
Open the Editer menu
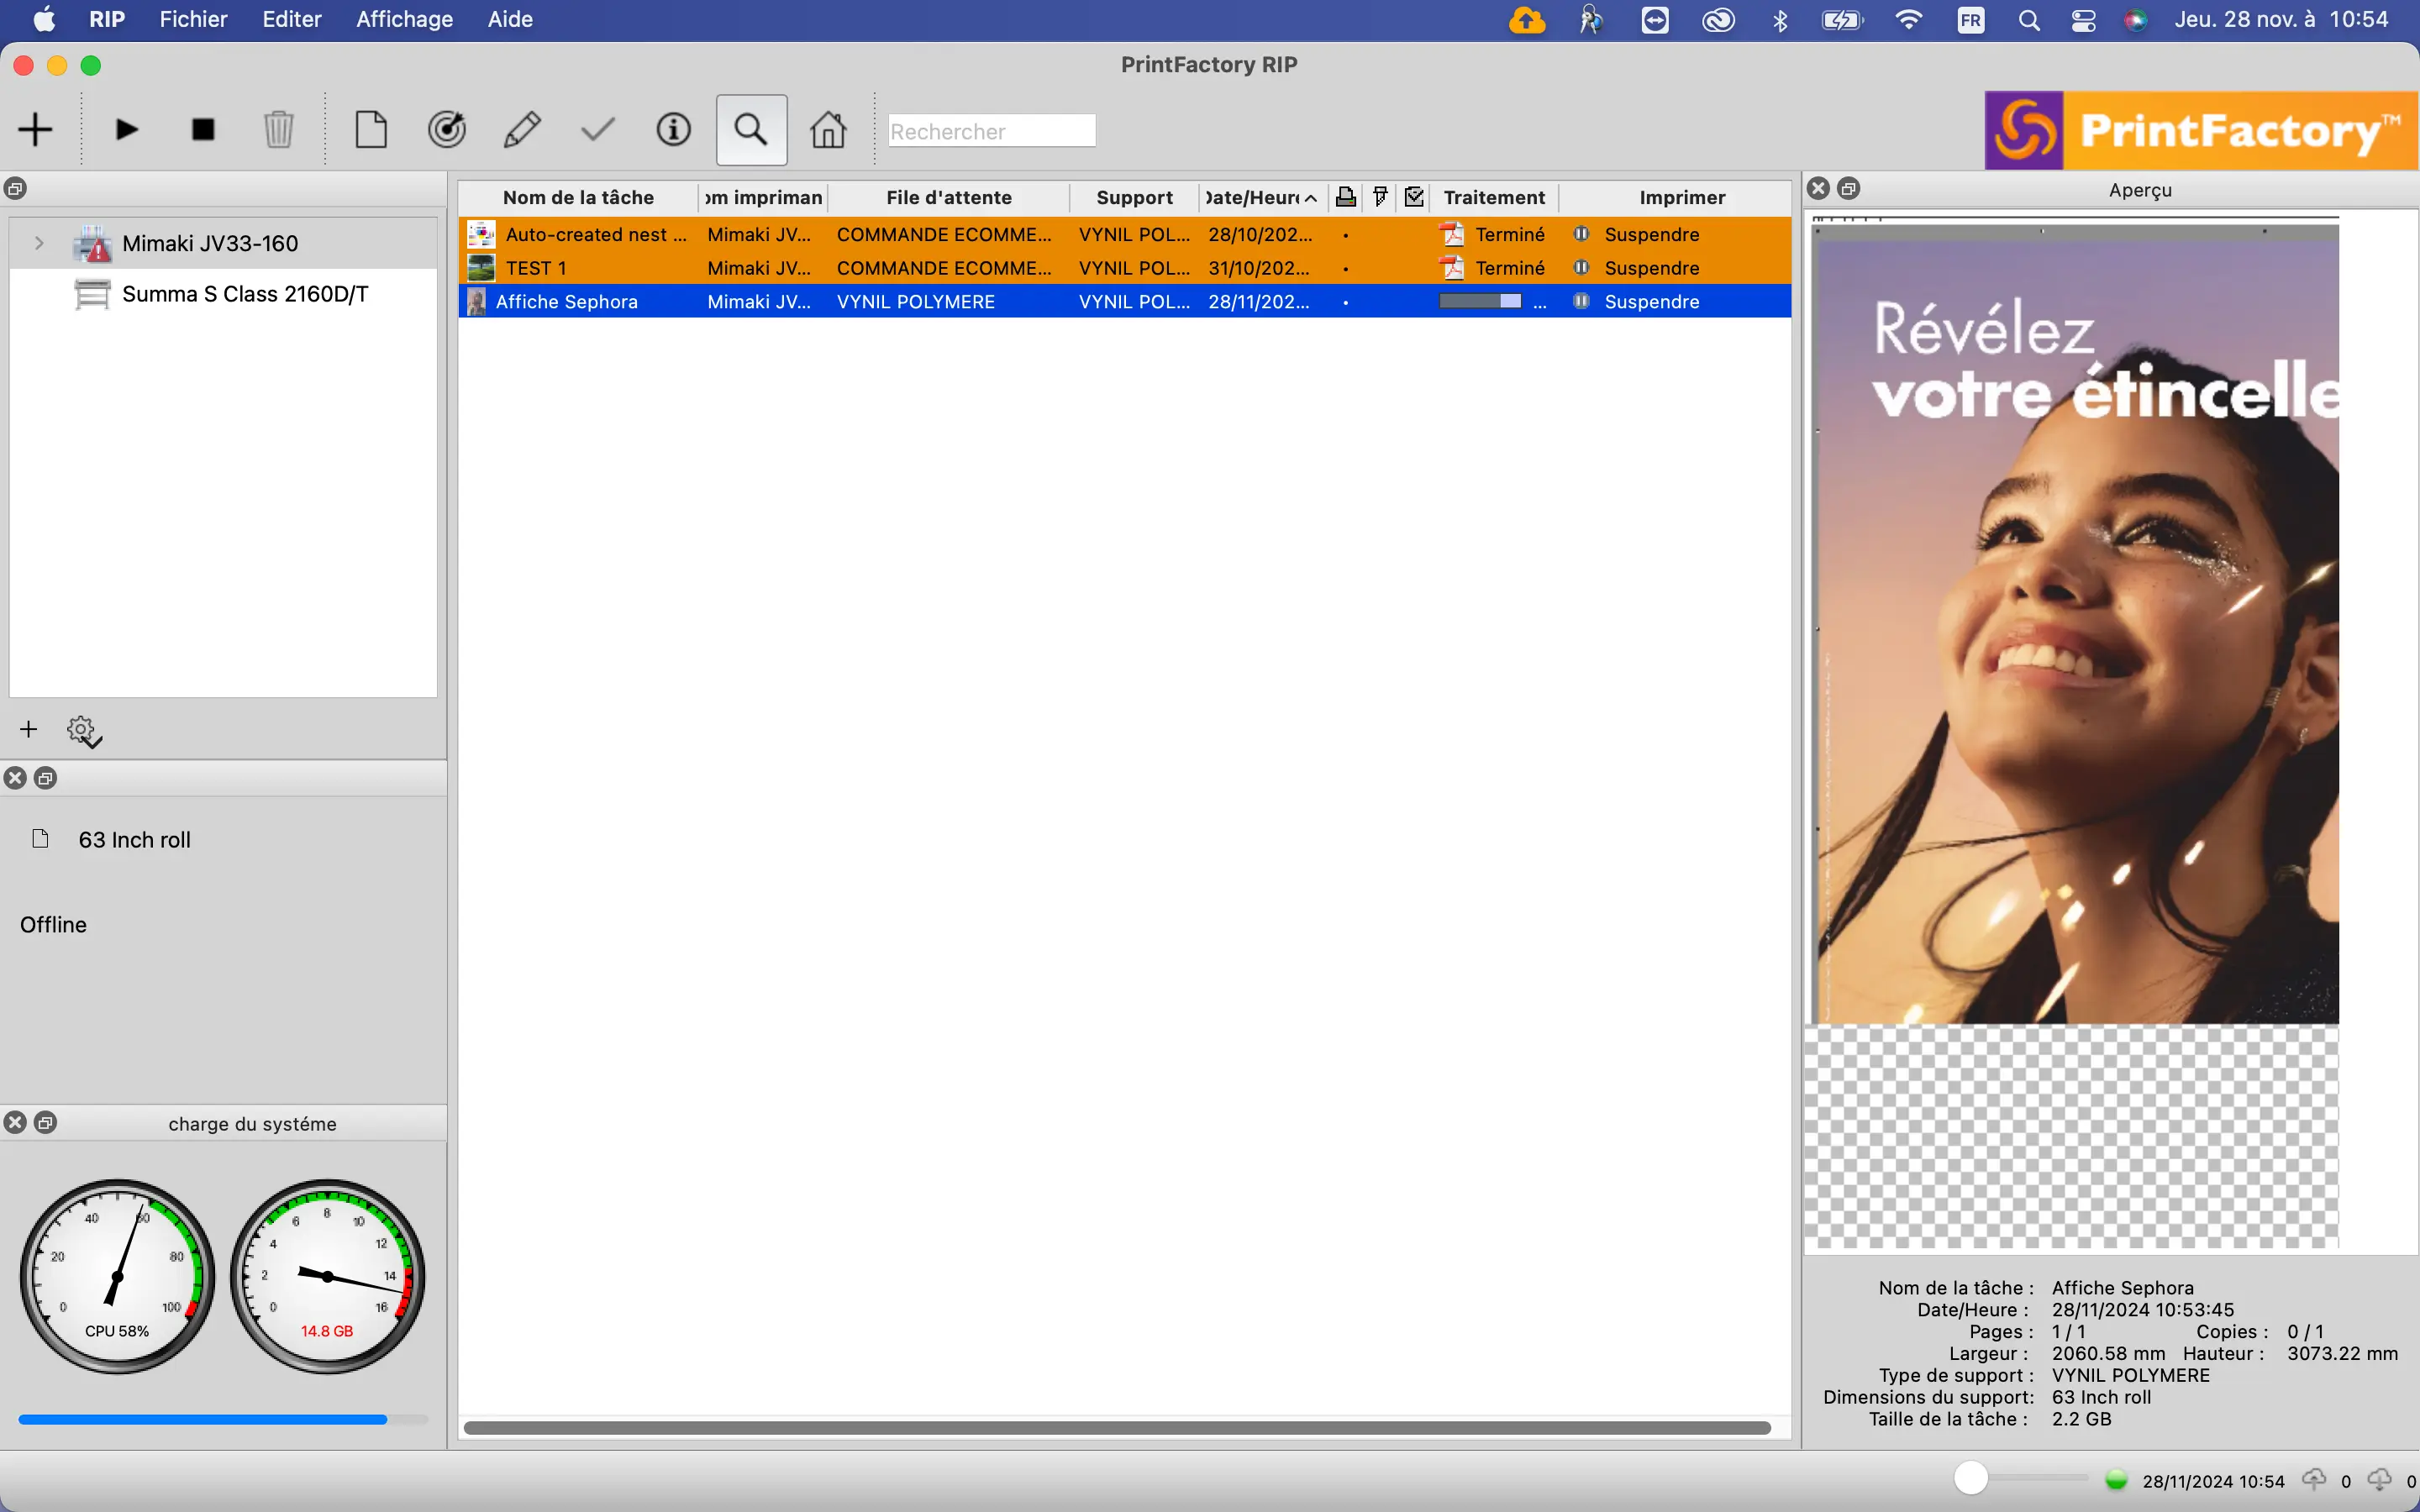291,19
